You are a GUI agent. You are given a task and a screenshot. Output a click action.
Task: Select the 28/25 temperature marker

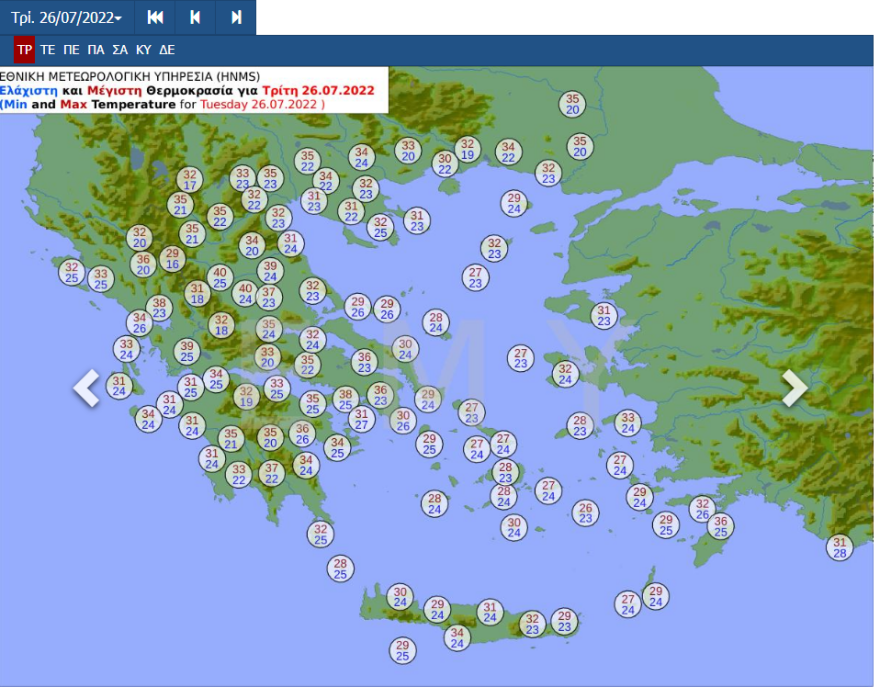pyautogui.click(x=340, y=568)
